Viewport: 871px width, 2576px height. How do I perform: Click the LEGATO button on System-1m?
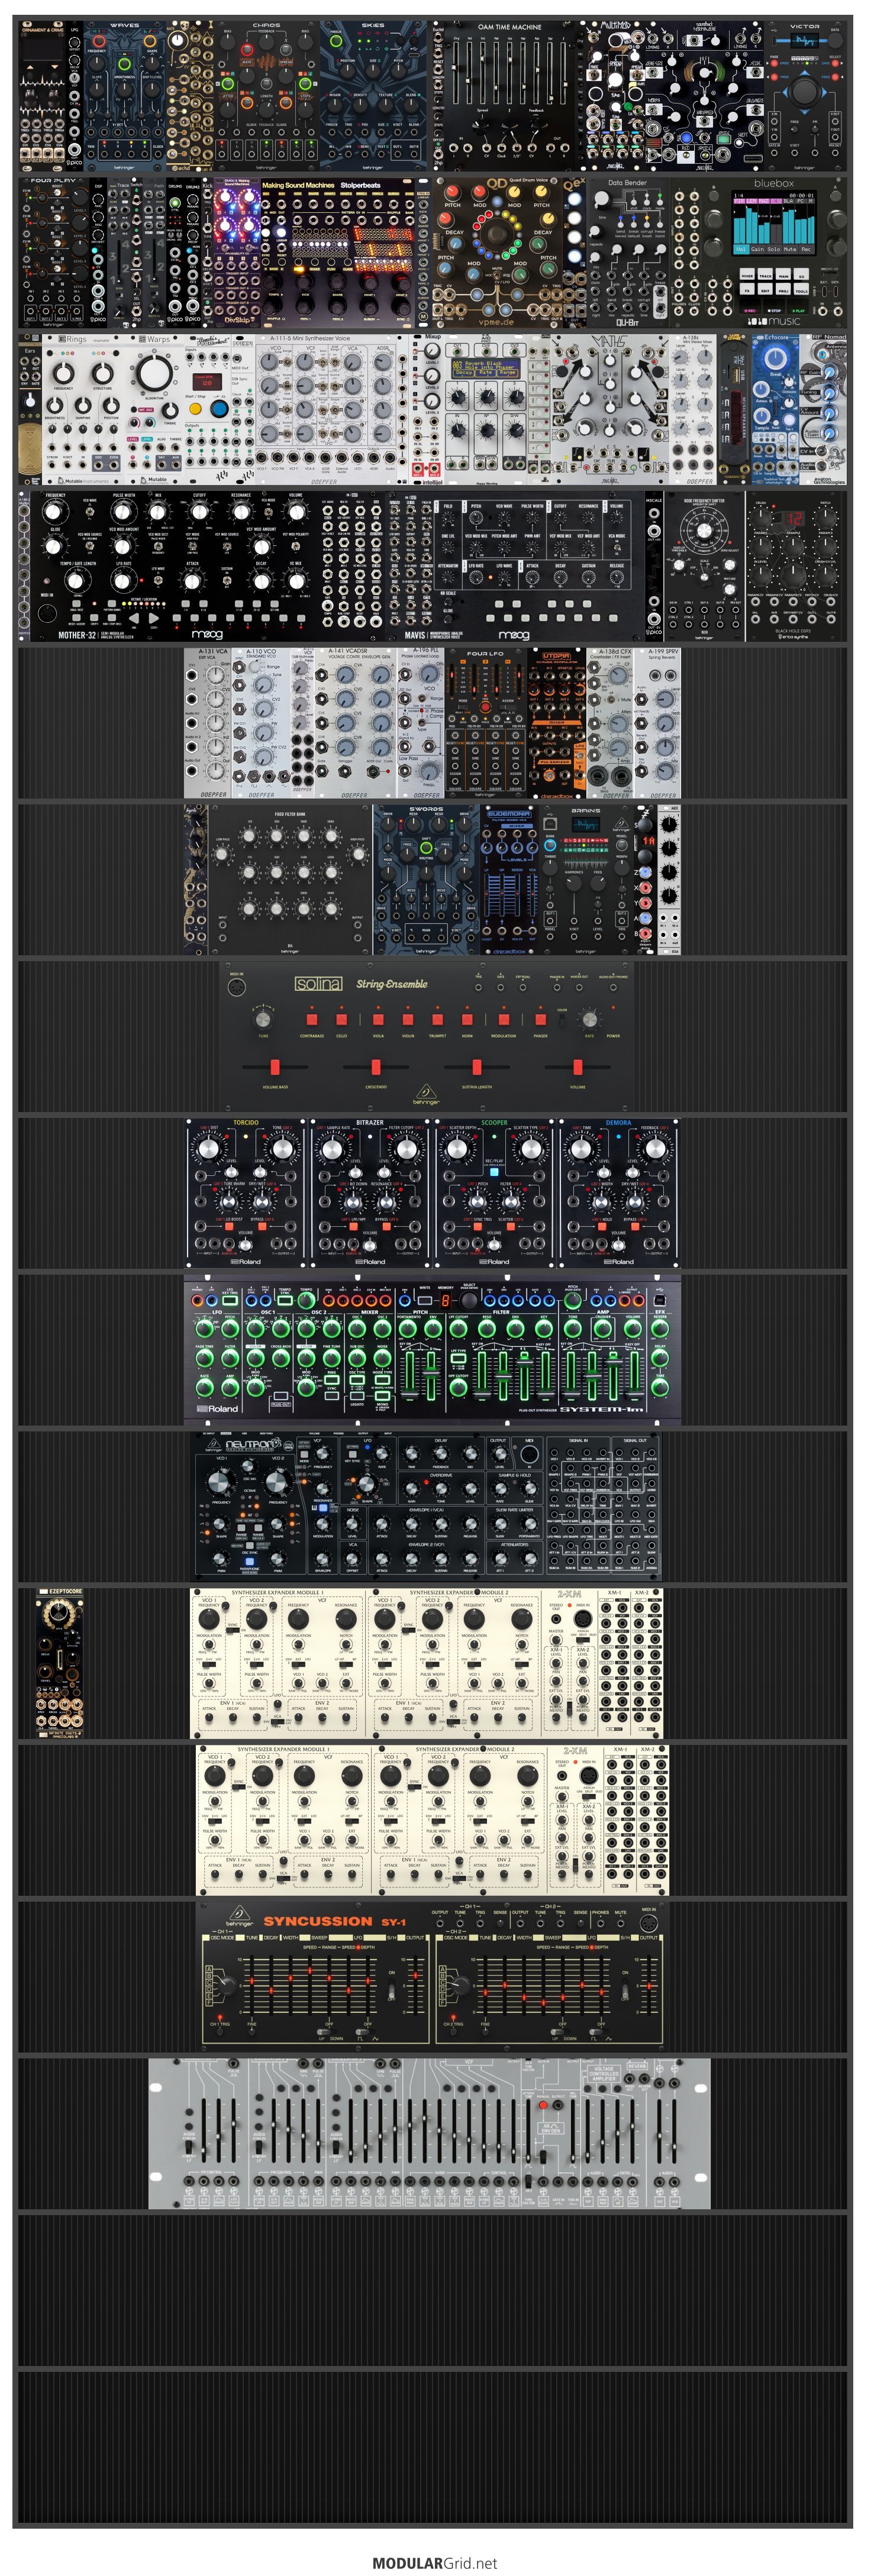point(357,1396)
